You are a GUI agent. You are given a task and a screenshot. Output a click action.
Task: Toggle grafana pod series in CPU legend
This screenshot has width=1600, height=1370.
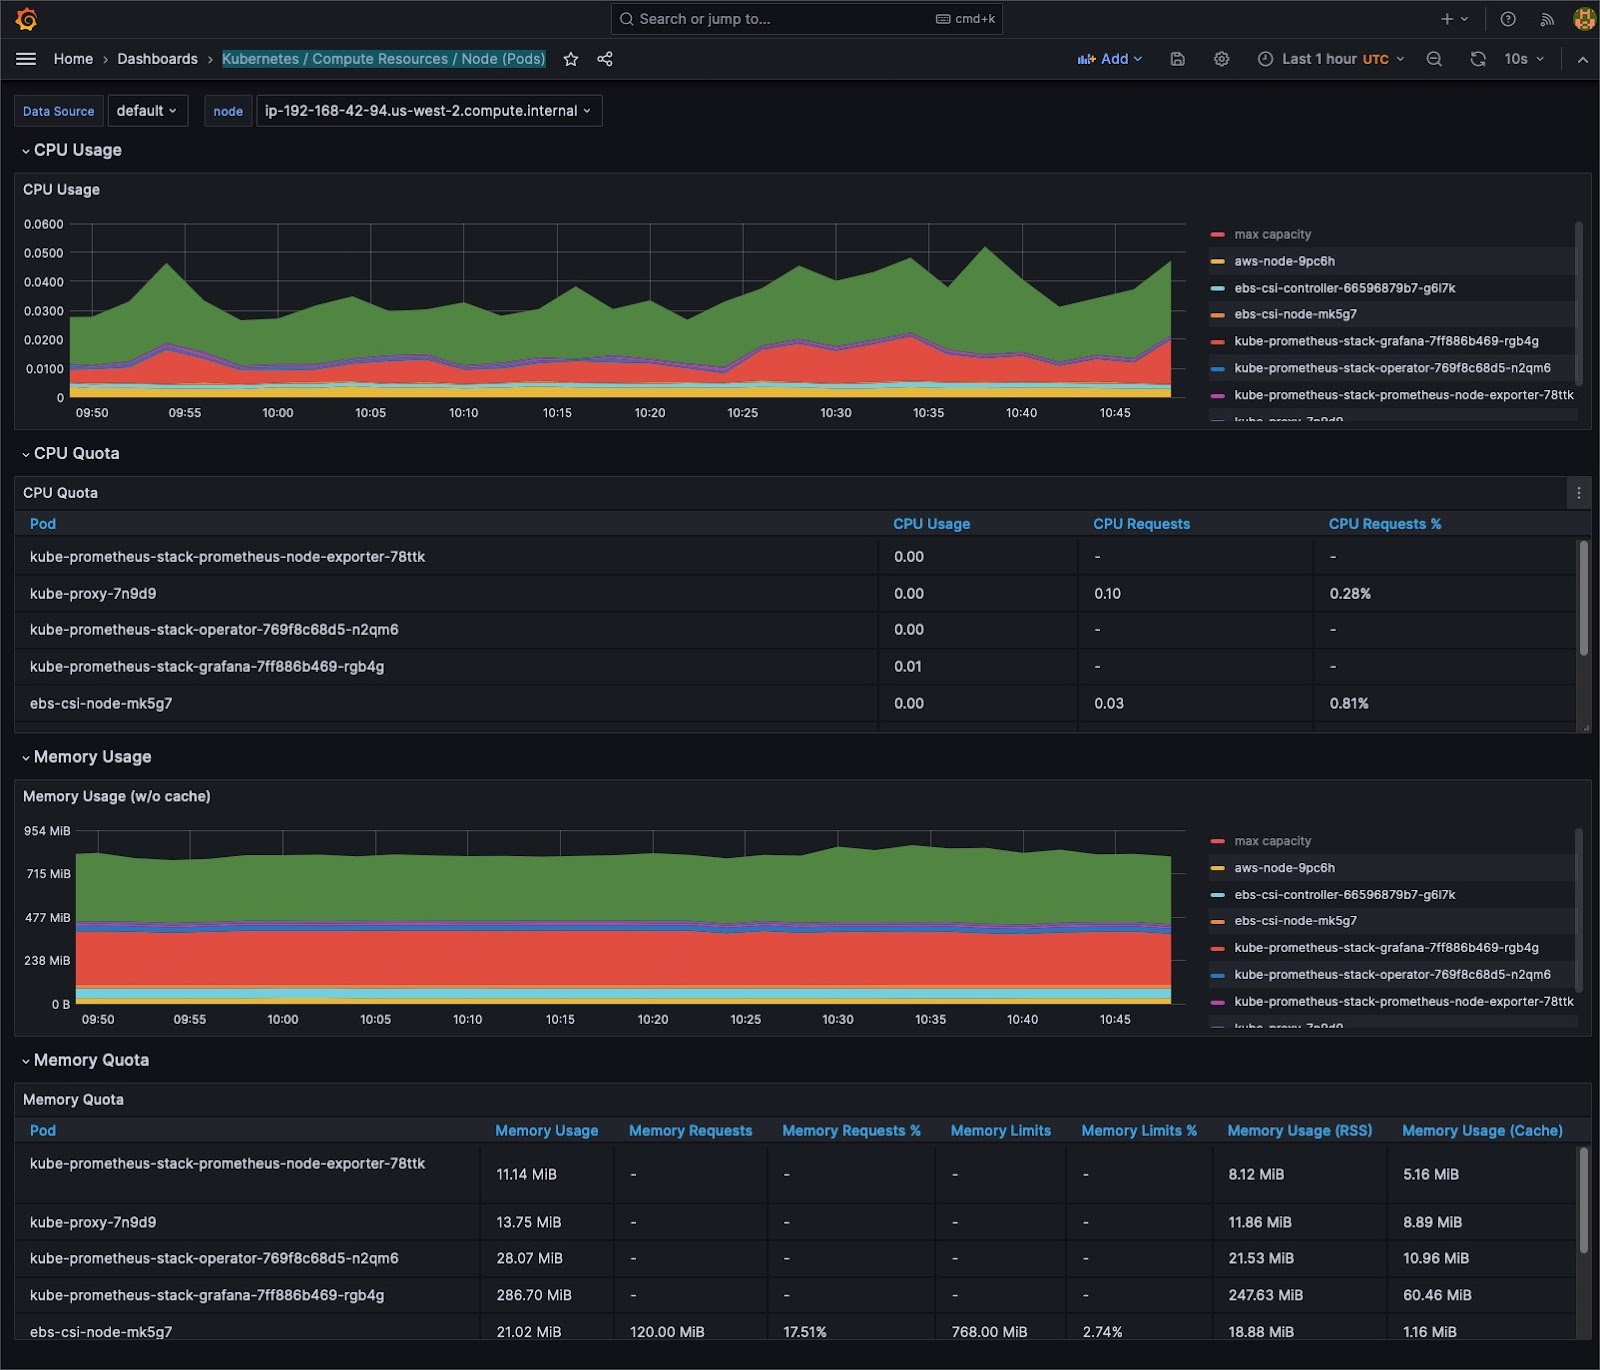pos(1386,341)
